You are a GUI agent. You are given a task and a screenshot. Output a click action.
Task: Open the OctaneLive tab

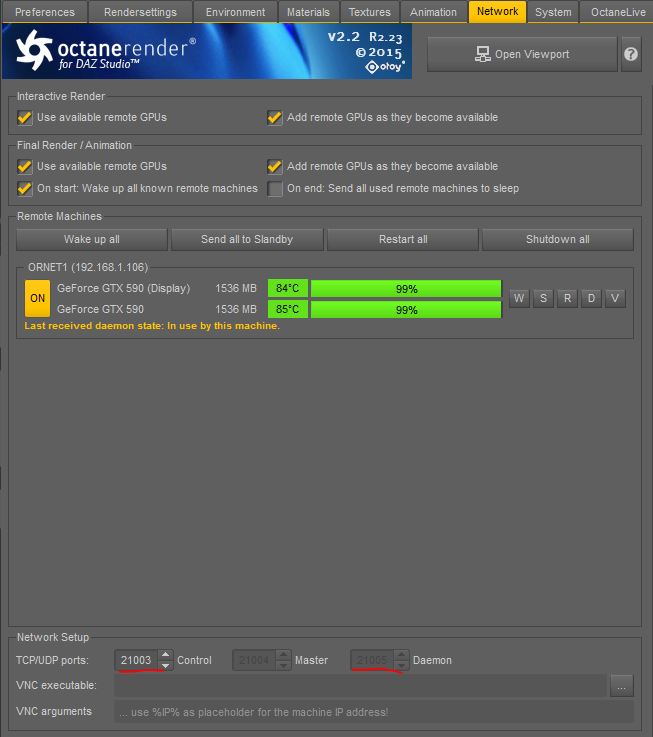pos(617,12)
